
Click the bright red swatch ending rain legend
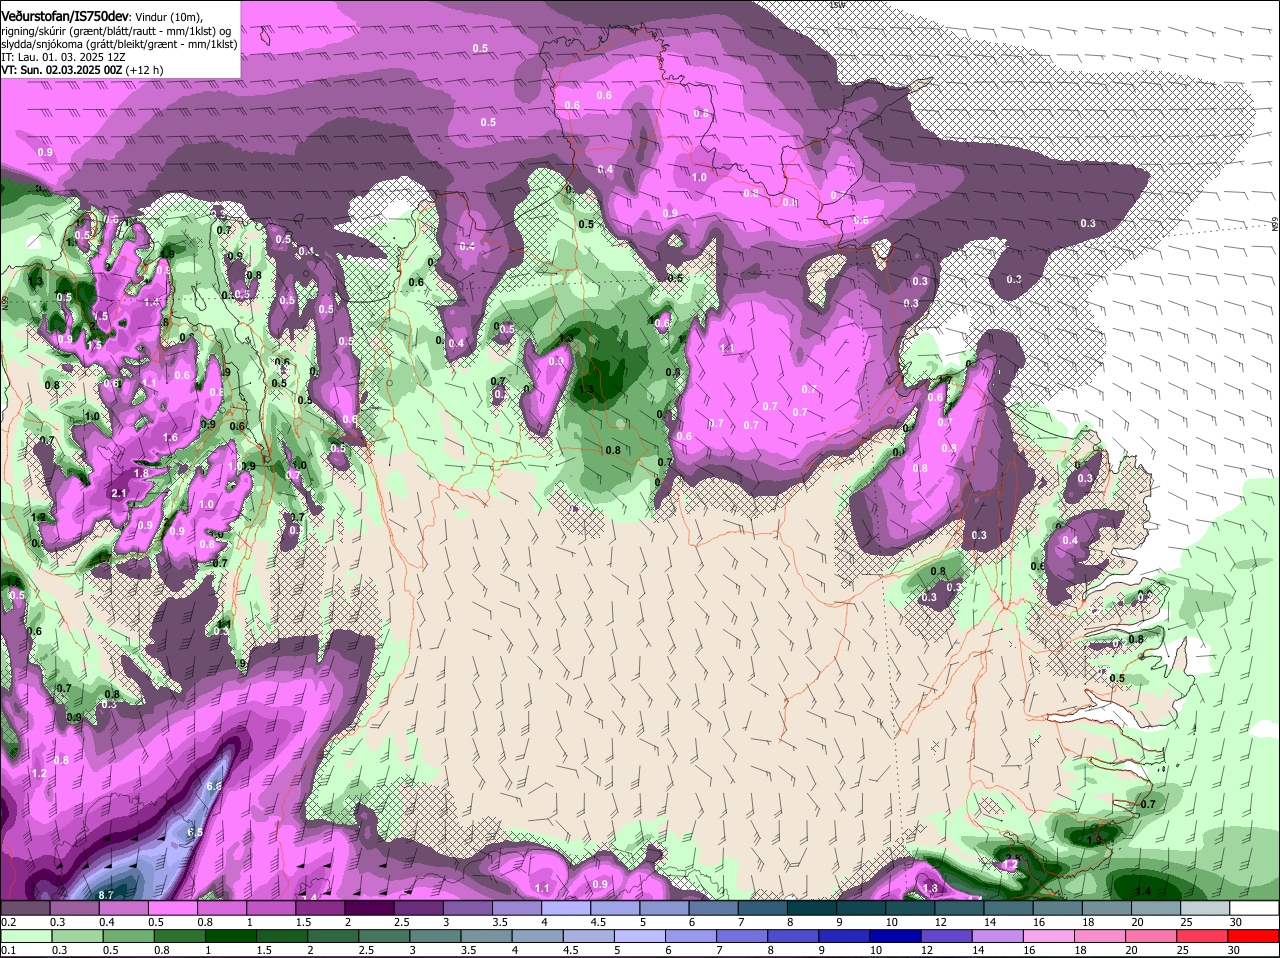point(1254,934)
